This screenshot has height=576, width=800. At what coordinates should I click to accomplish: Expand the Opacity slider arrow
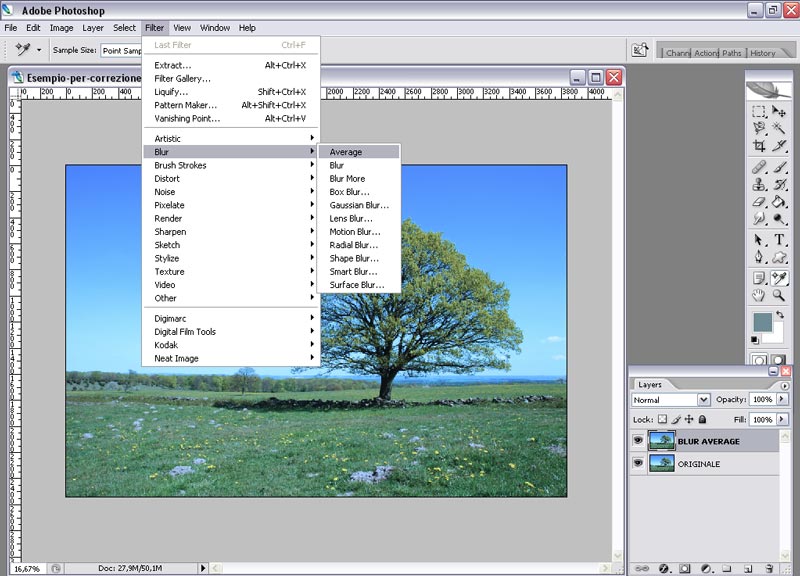[782, 400]
